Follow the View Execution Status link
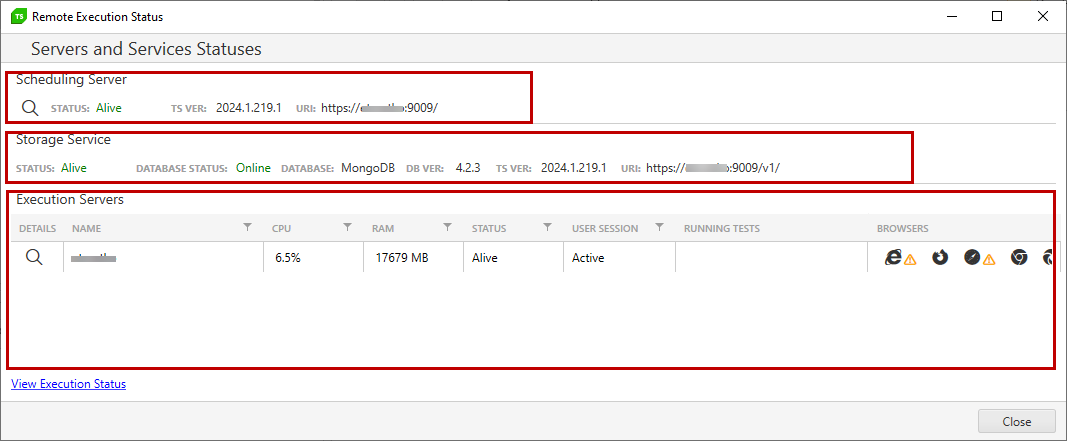Screen dimensions: 1067x441 tap(69, 384)
